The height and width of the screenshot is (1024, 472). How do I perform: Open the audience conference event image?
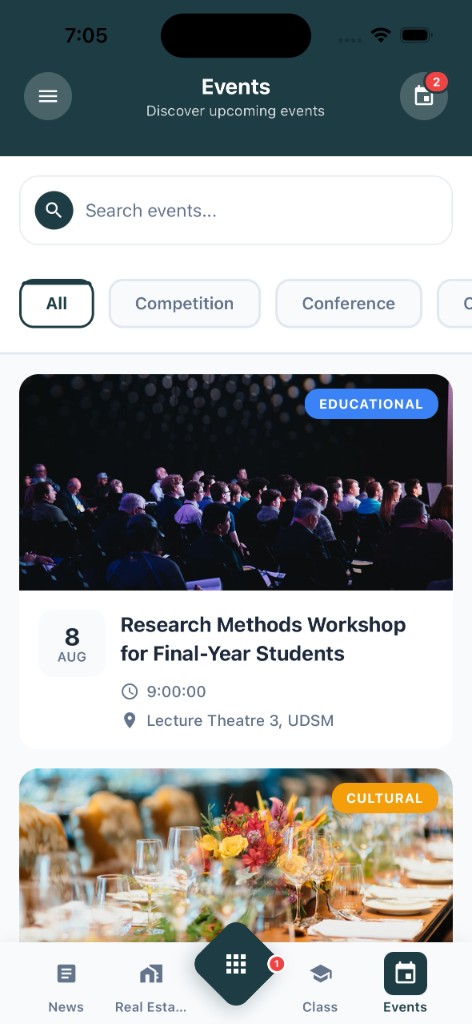point(236,482)
